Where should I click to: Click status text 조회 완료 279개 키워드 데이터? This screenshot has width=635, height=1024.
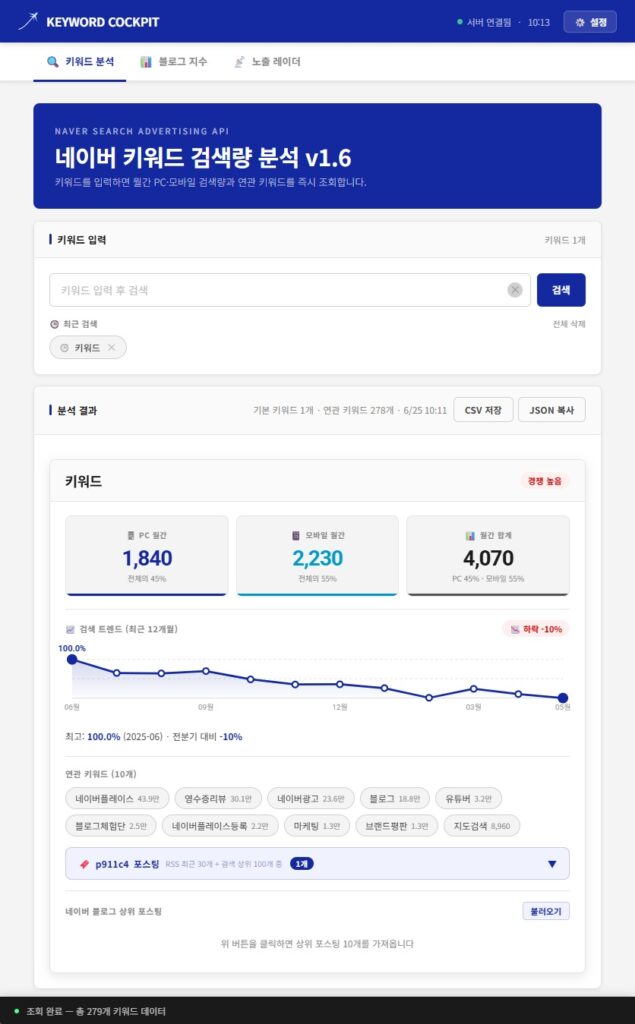click(96, 1011)
